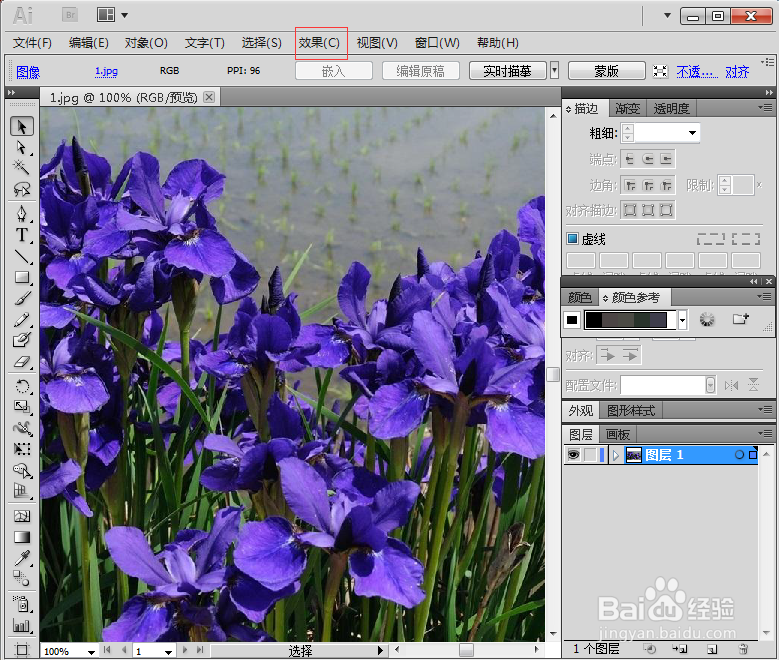
Task: Click the vertical scrollbar thumb
Action: 553,374
